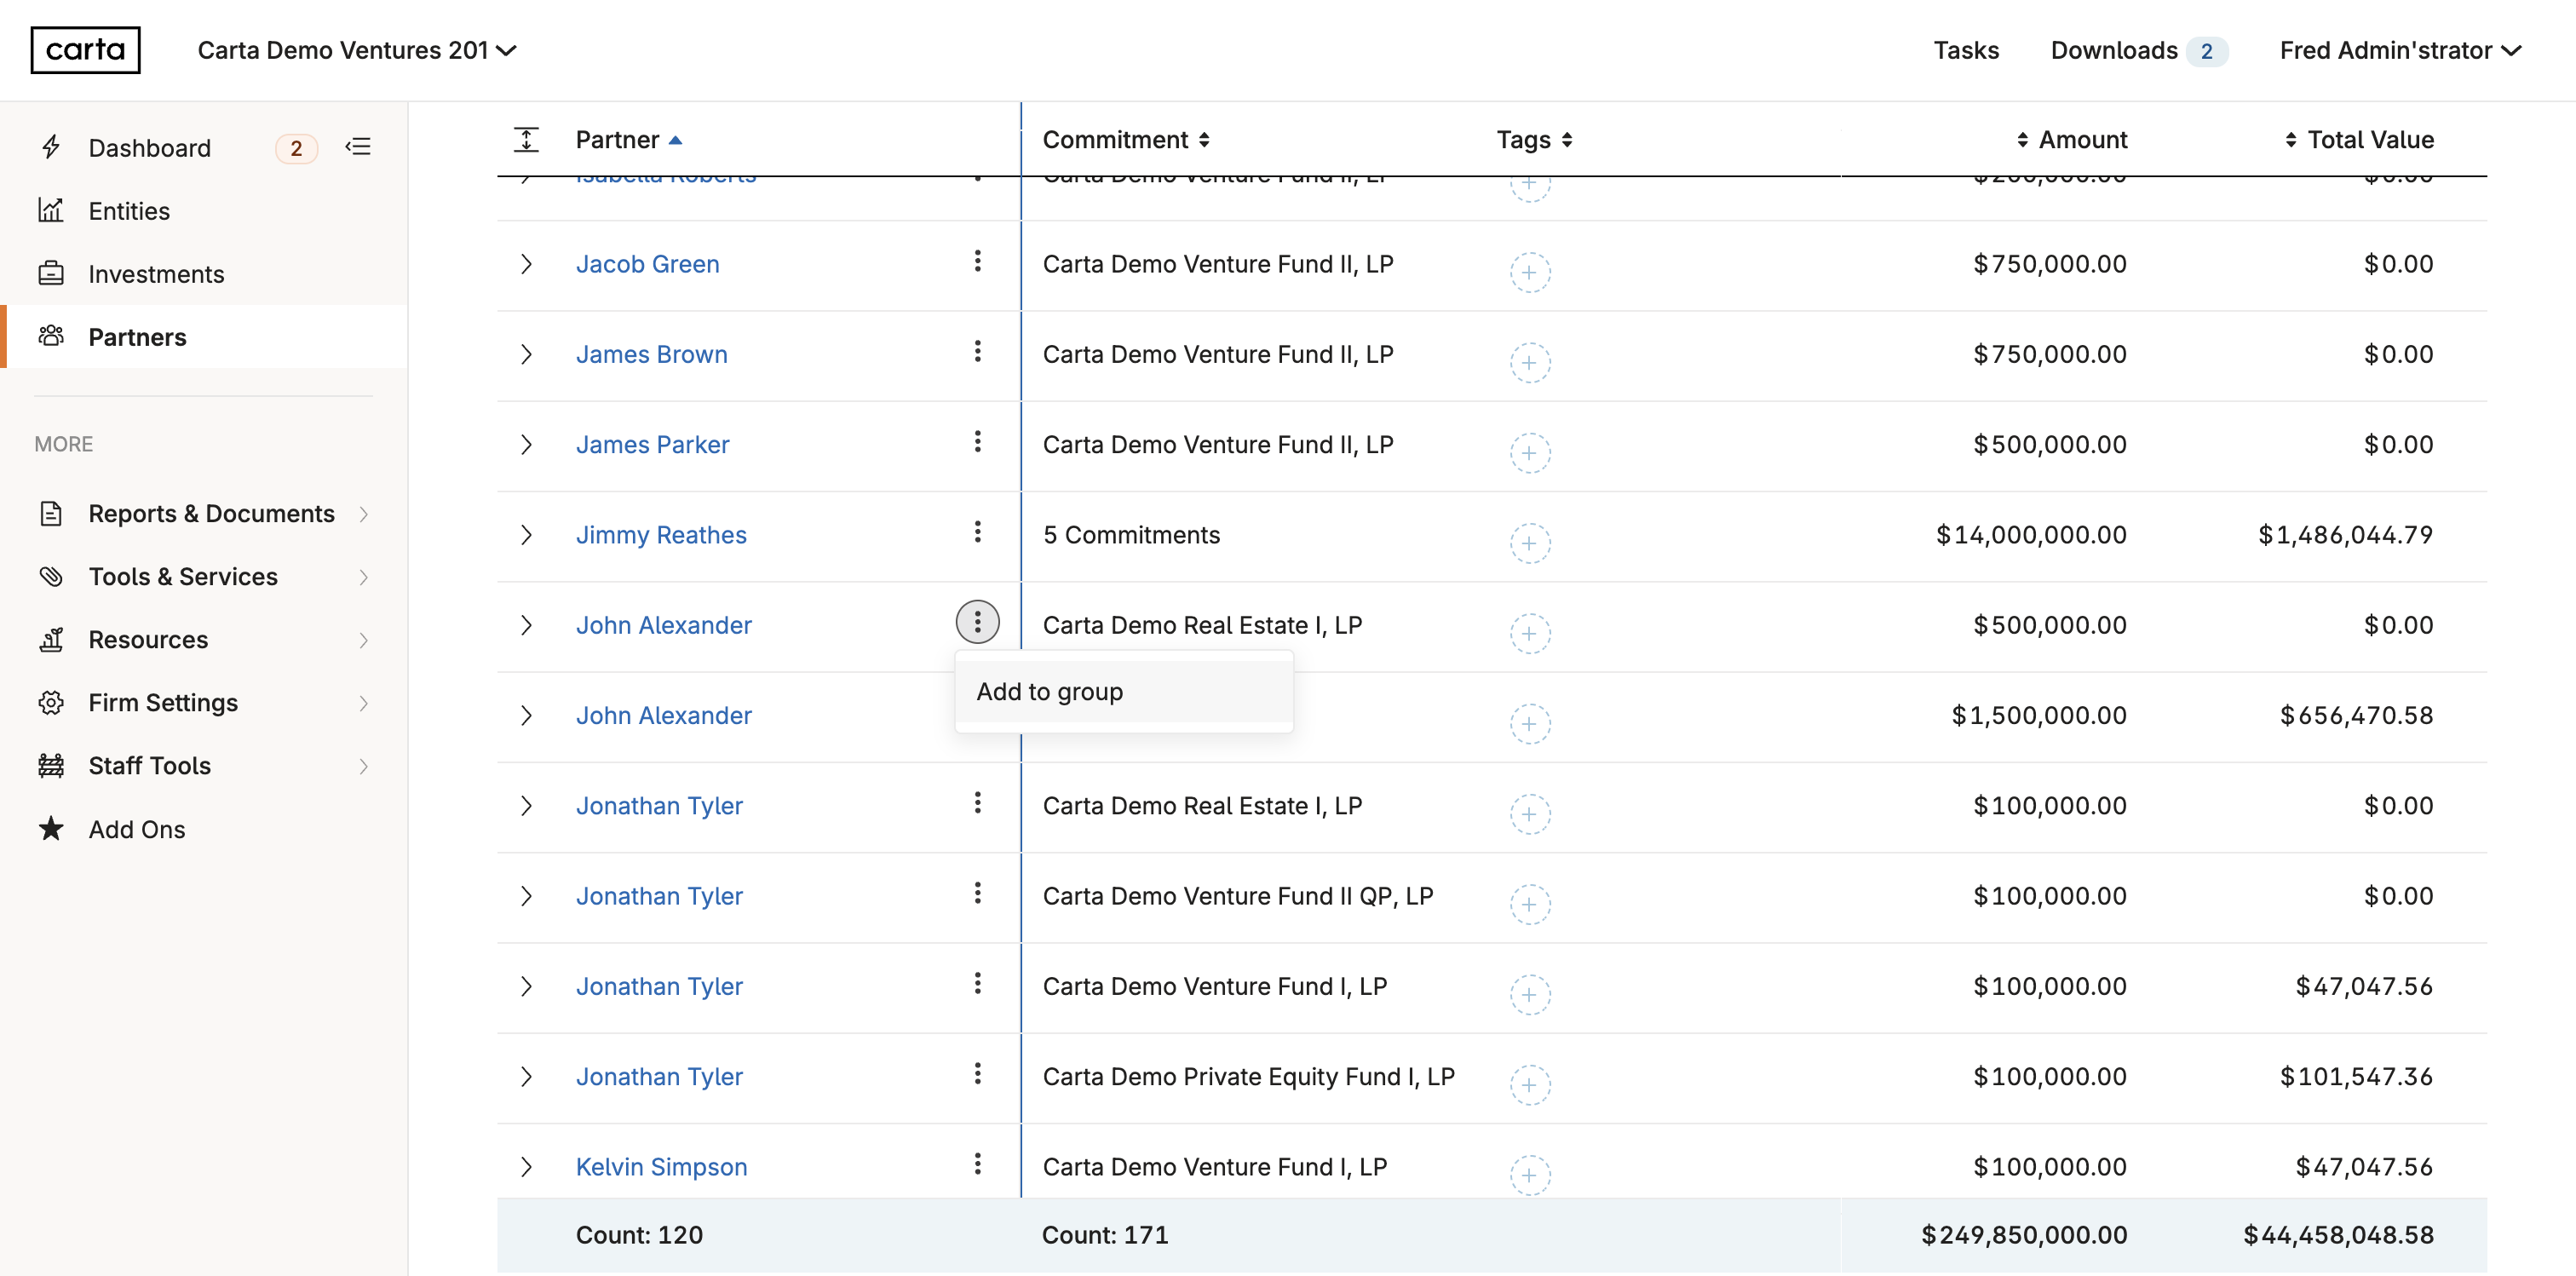Open kebab menu for Jacob Green
Image resolution: width=2576 pixels, height=1276 pixels.
tap(977, 261)
